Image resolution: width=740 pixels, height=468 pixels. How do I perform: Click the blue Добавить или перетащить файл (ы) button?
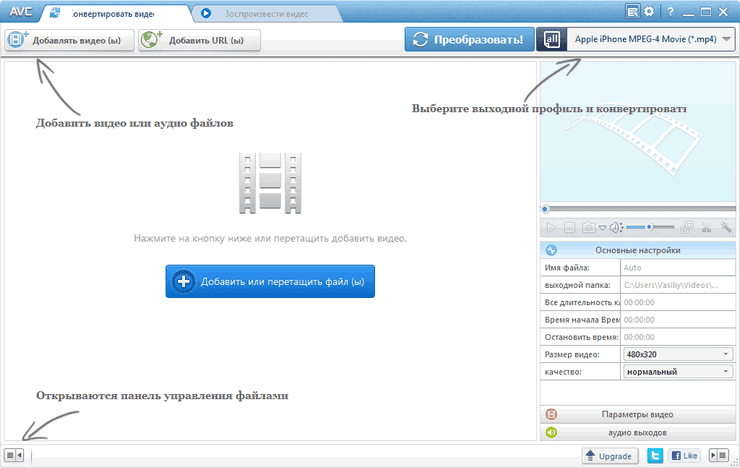[270, 281]
